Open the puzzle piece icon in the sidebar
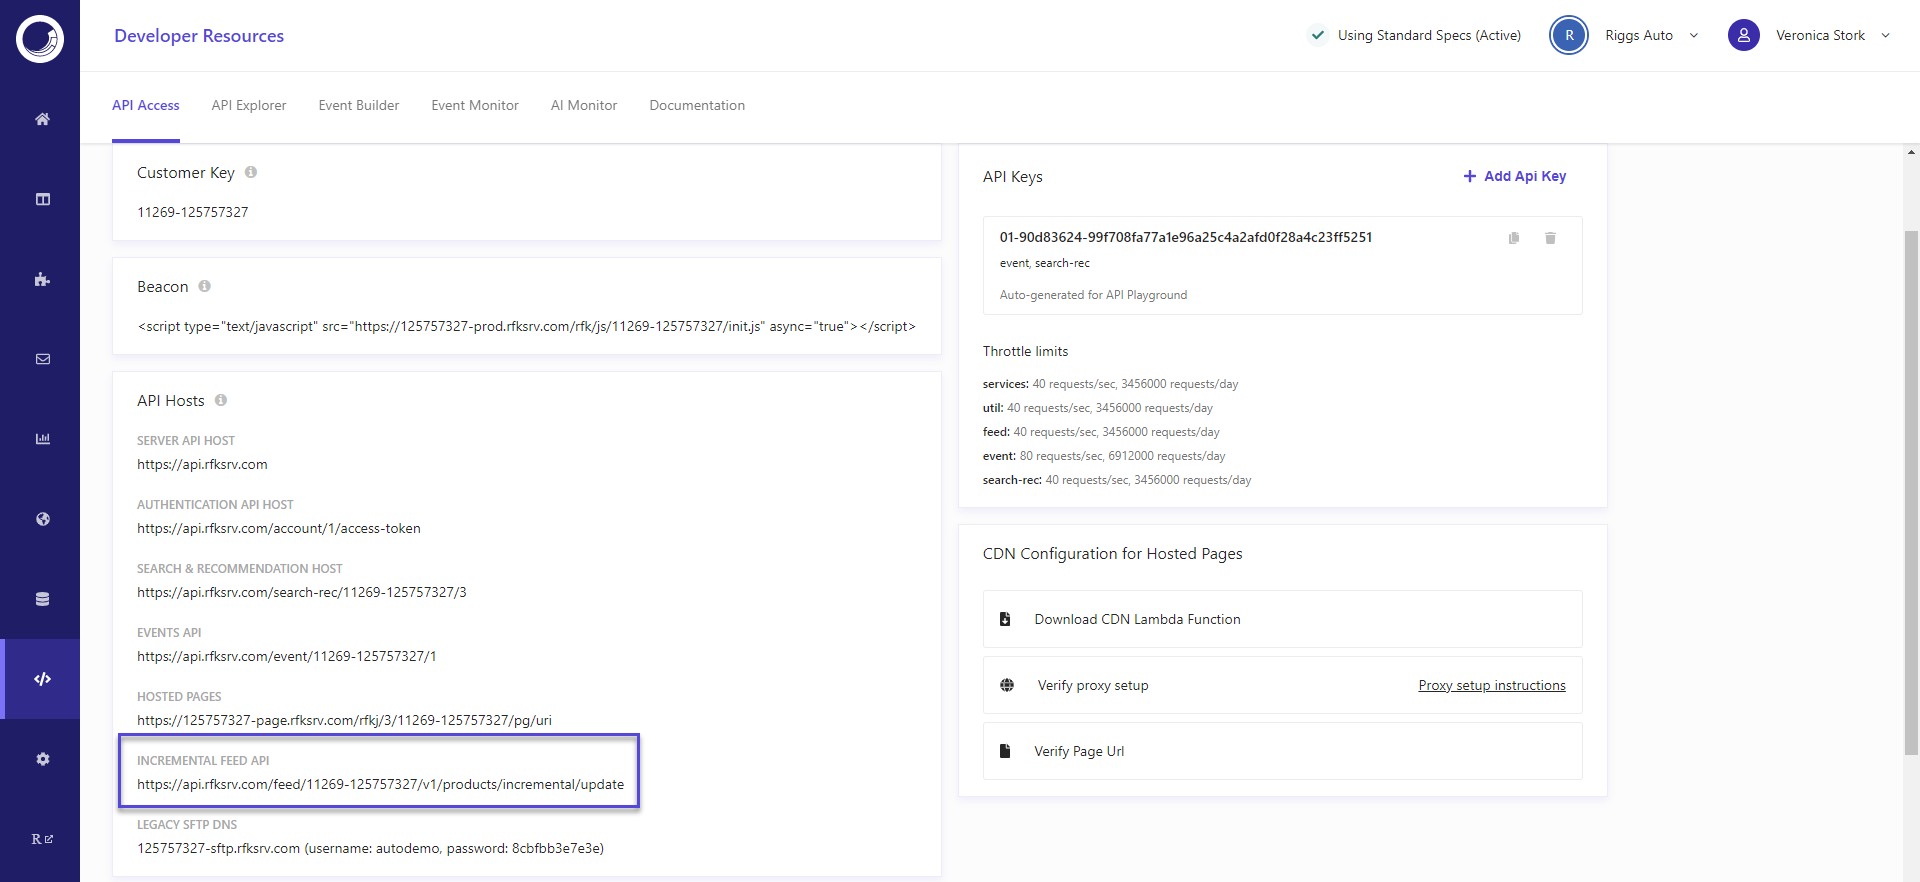The image size is (1920, 882). [x=42, y=279]
